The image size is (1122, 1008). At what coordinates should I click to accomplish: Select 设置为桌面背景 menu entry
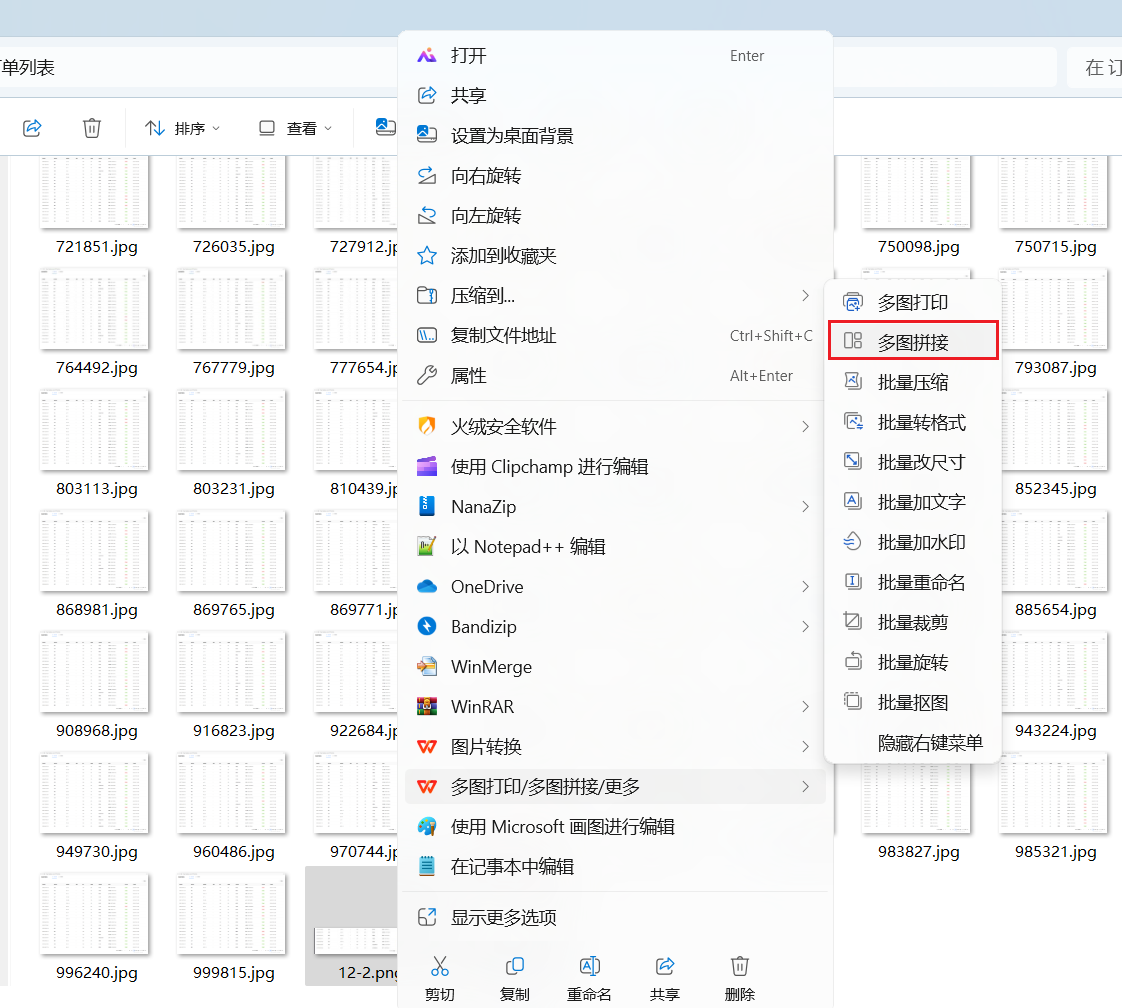512,136
